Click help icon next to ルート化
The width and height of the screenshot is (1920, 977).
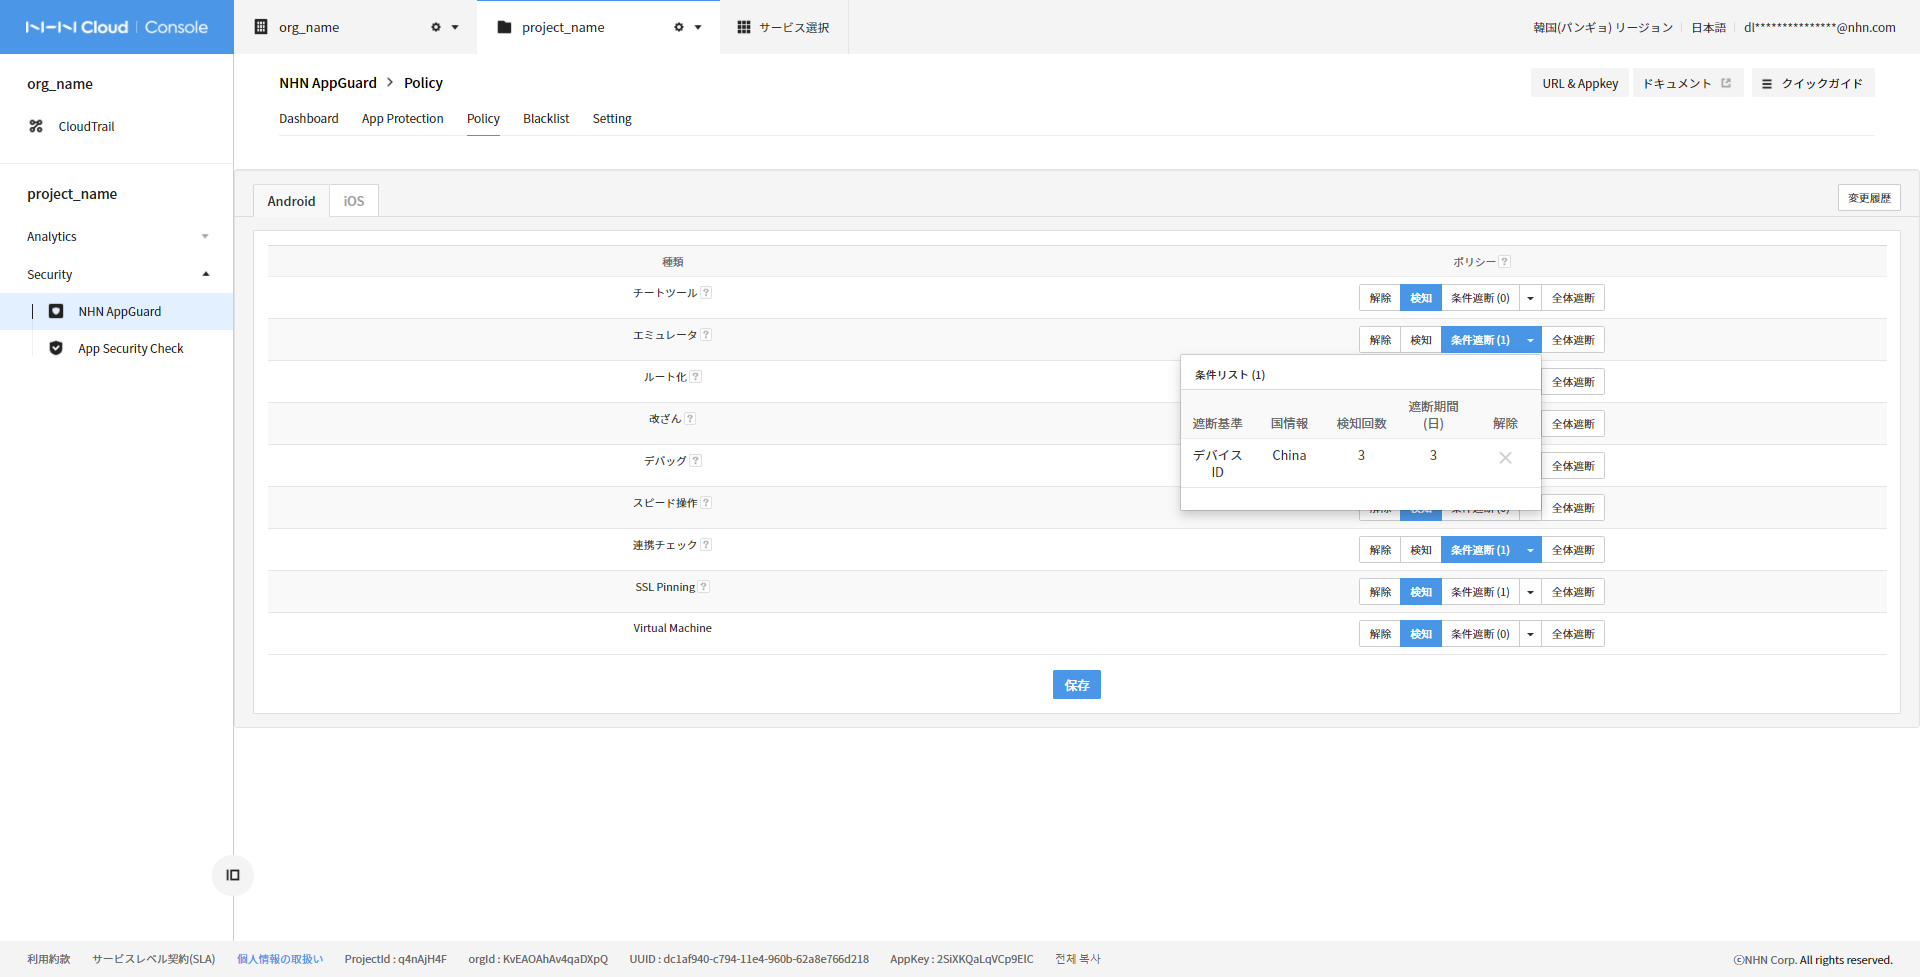[696, 377]
